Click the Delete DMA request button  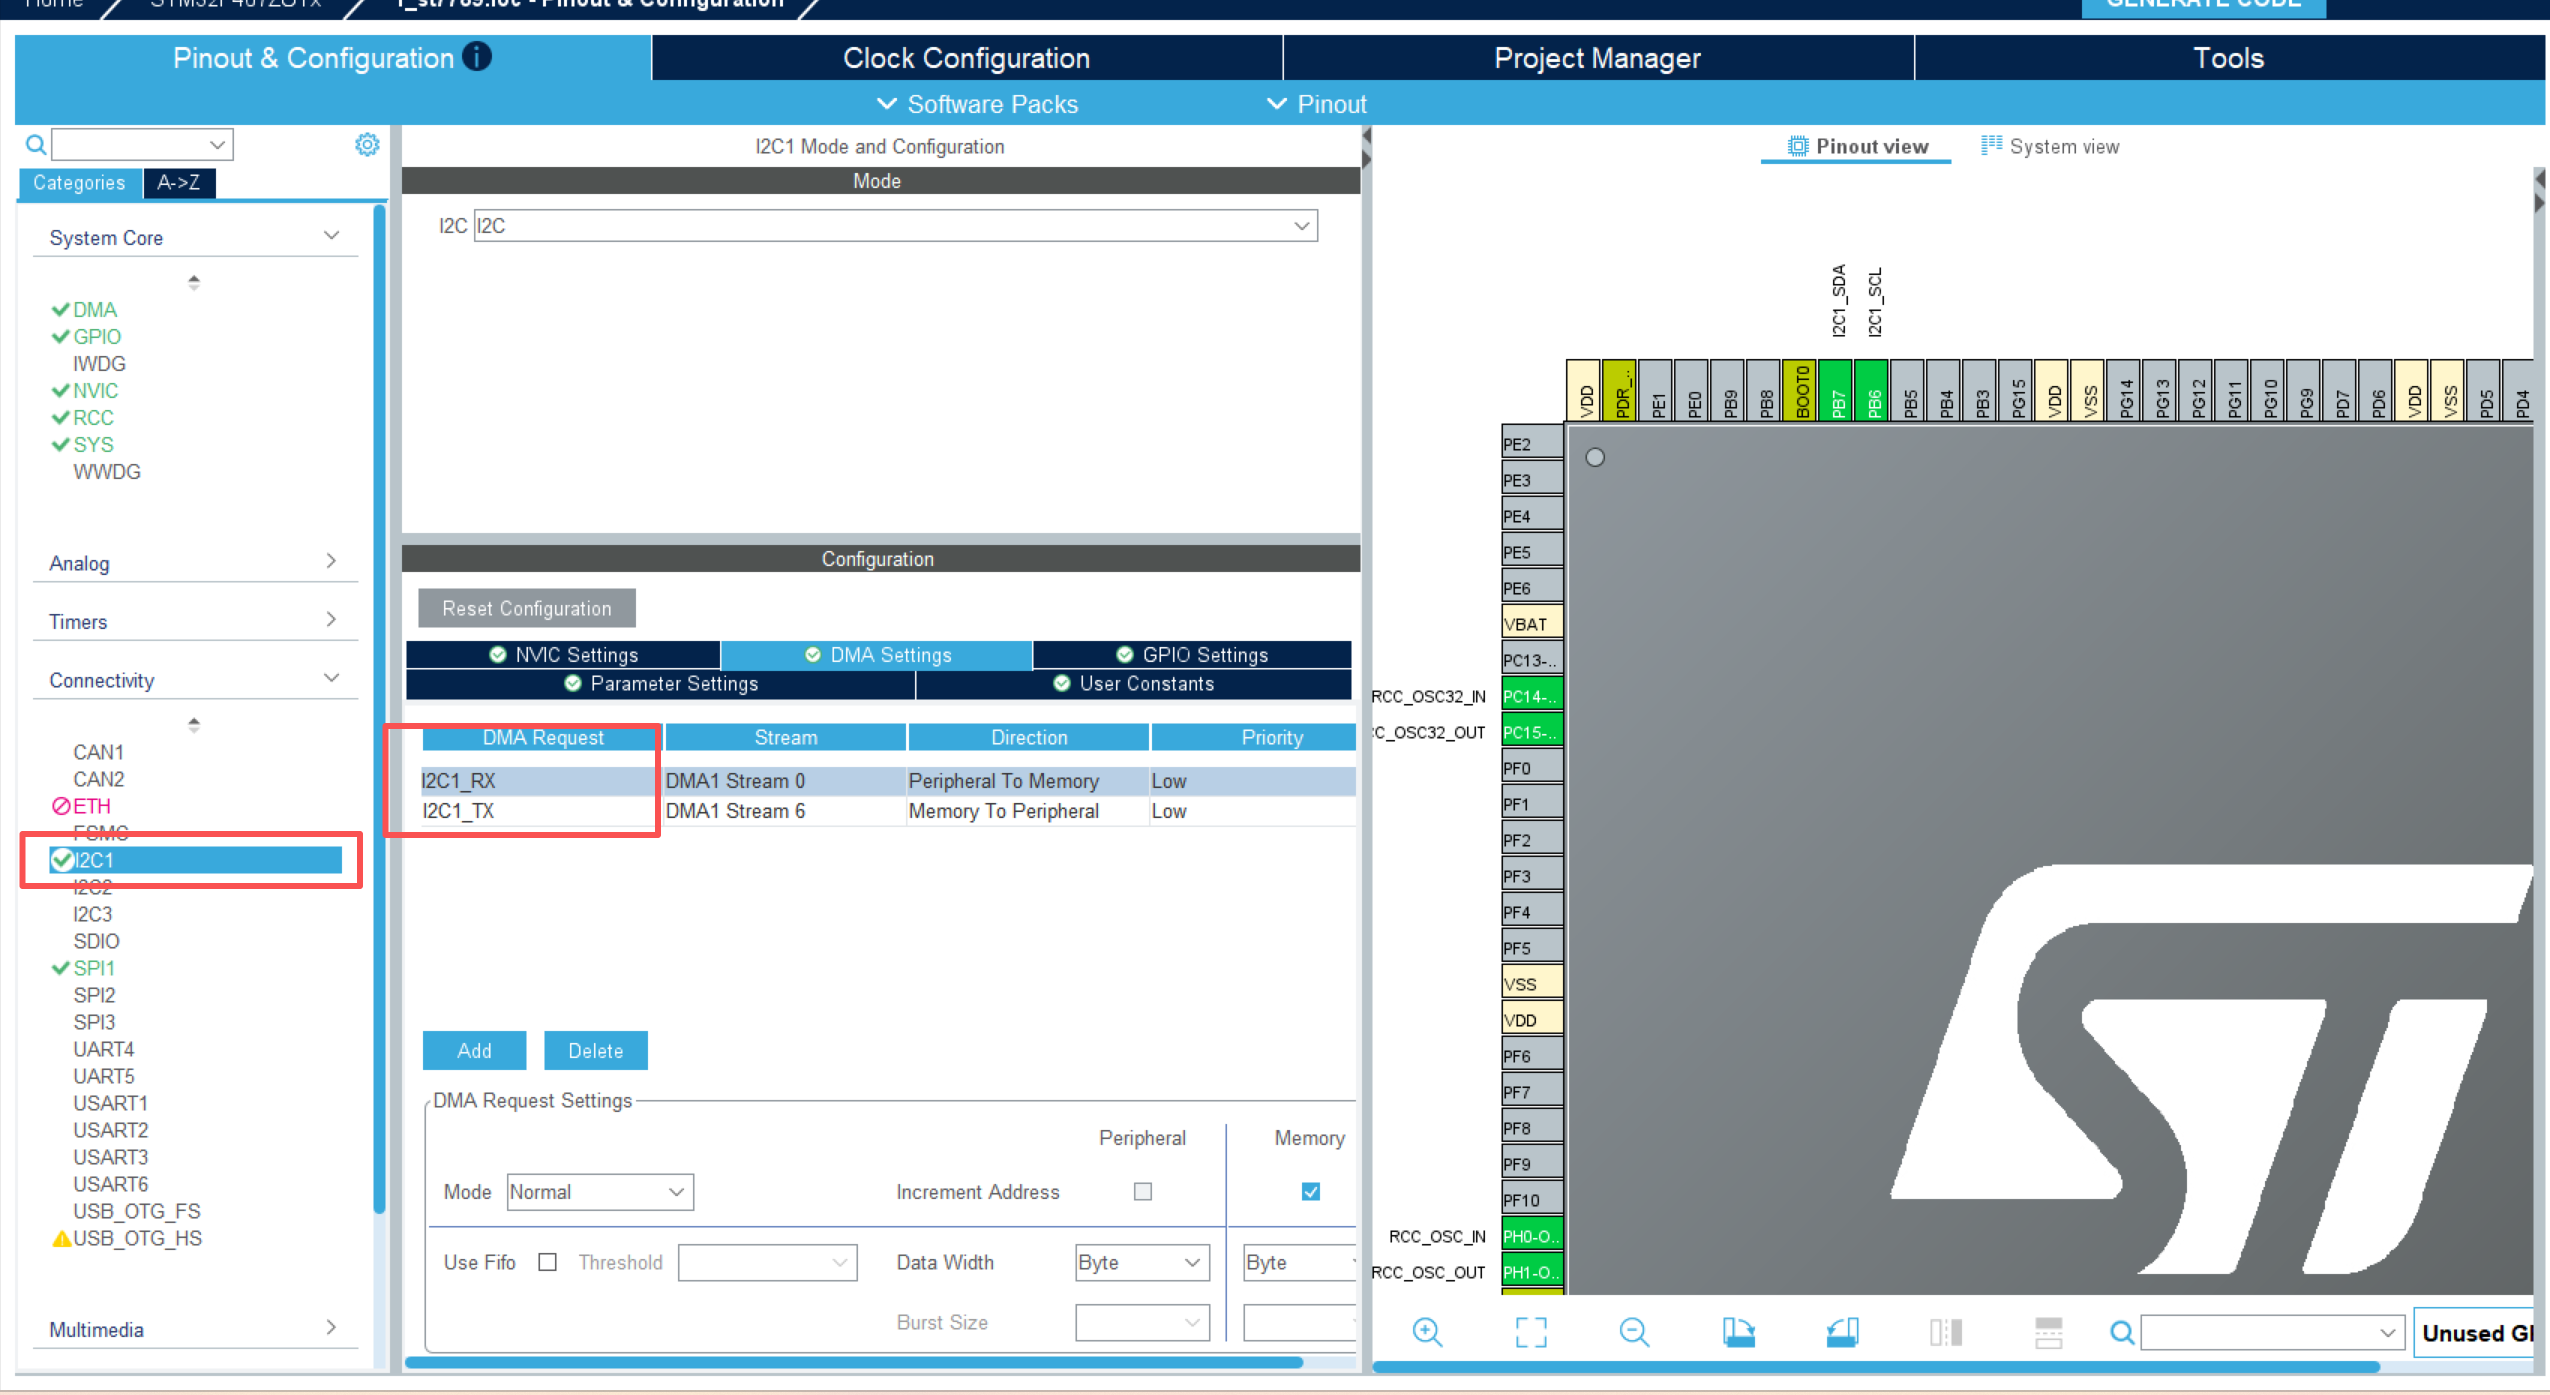point(596,1050)
